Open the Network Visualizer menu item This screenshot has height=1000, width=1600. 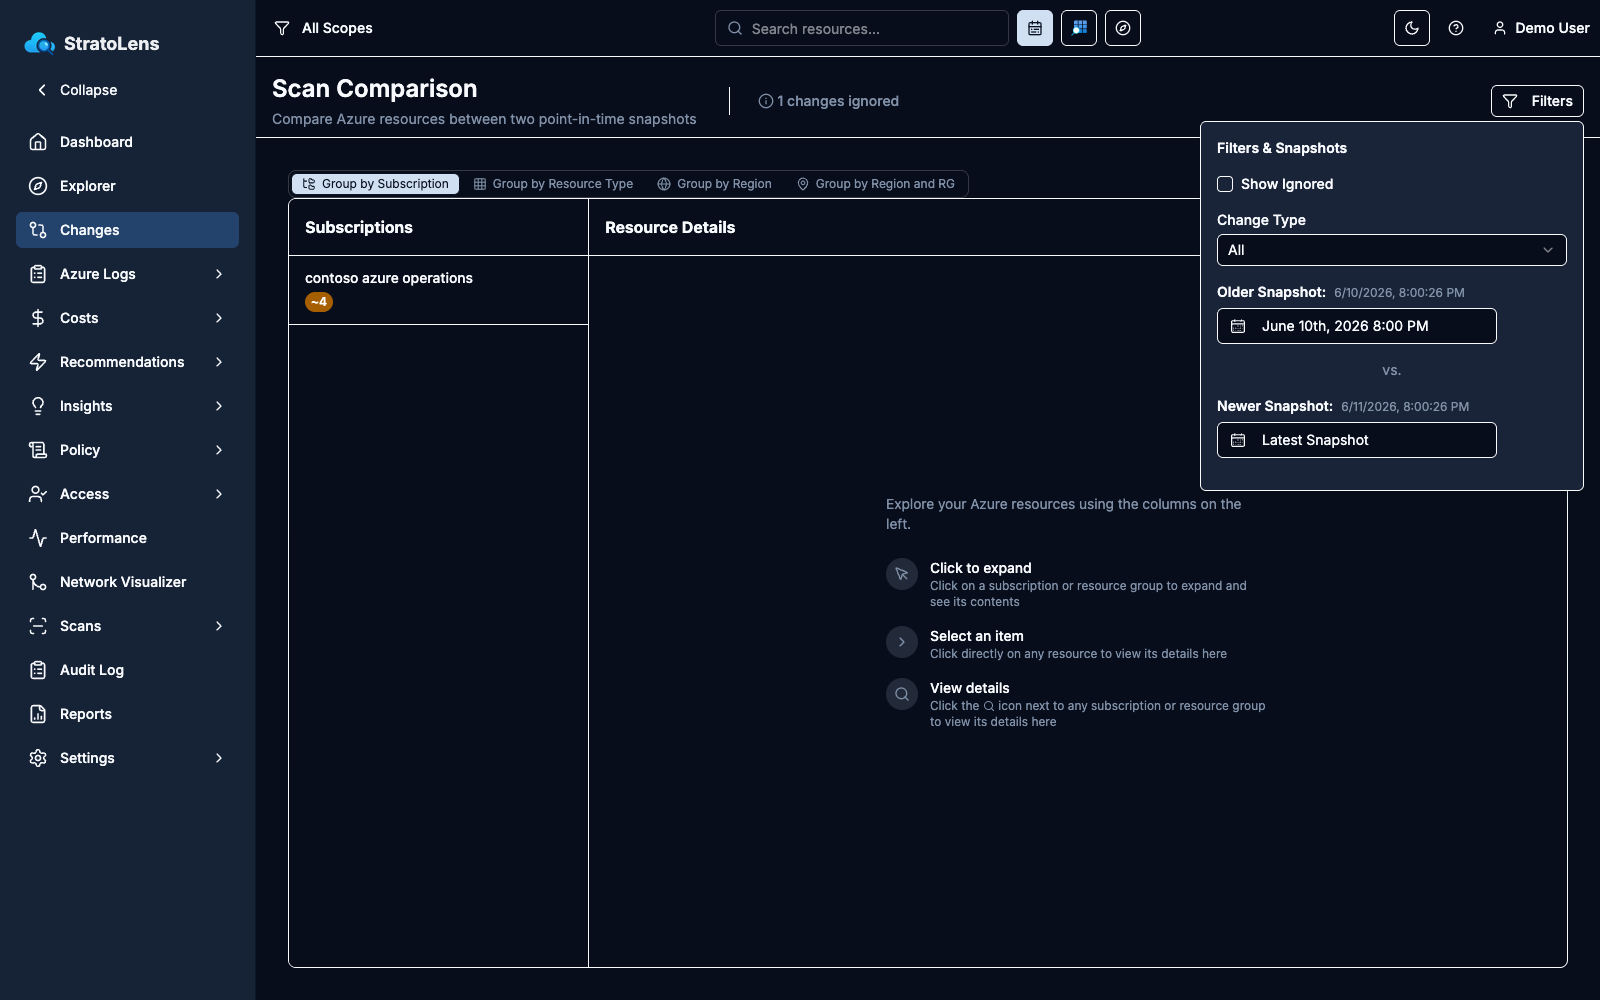[127, 582]
